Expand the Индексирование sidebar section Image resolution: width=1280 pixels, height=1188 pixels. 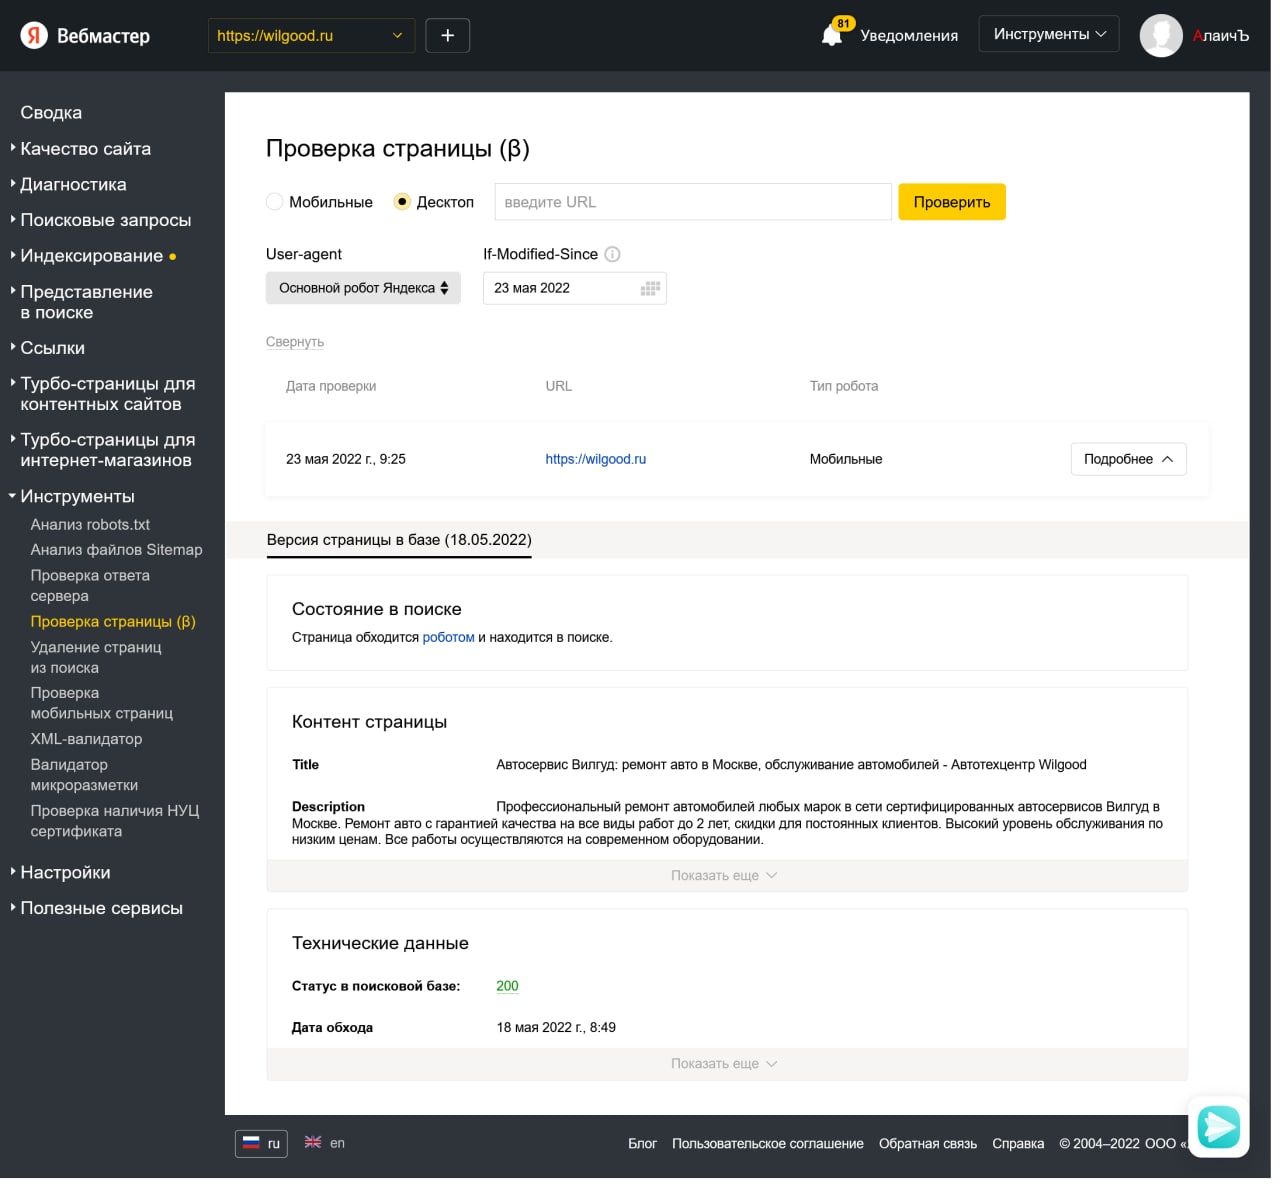(91, 256)
